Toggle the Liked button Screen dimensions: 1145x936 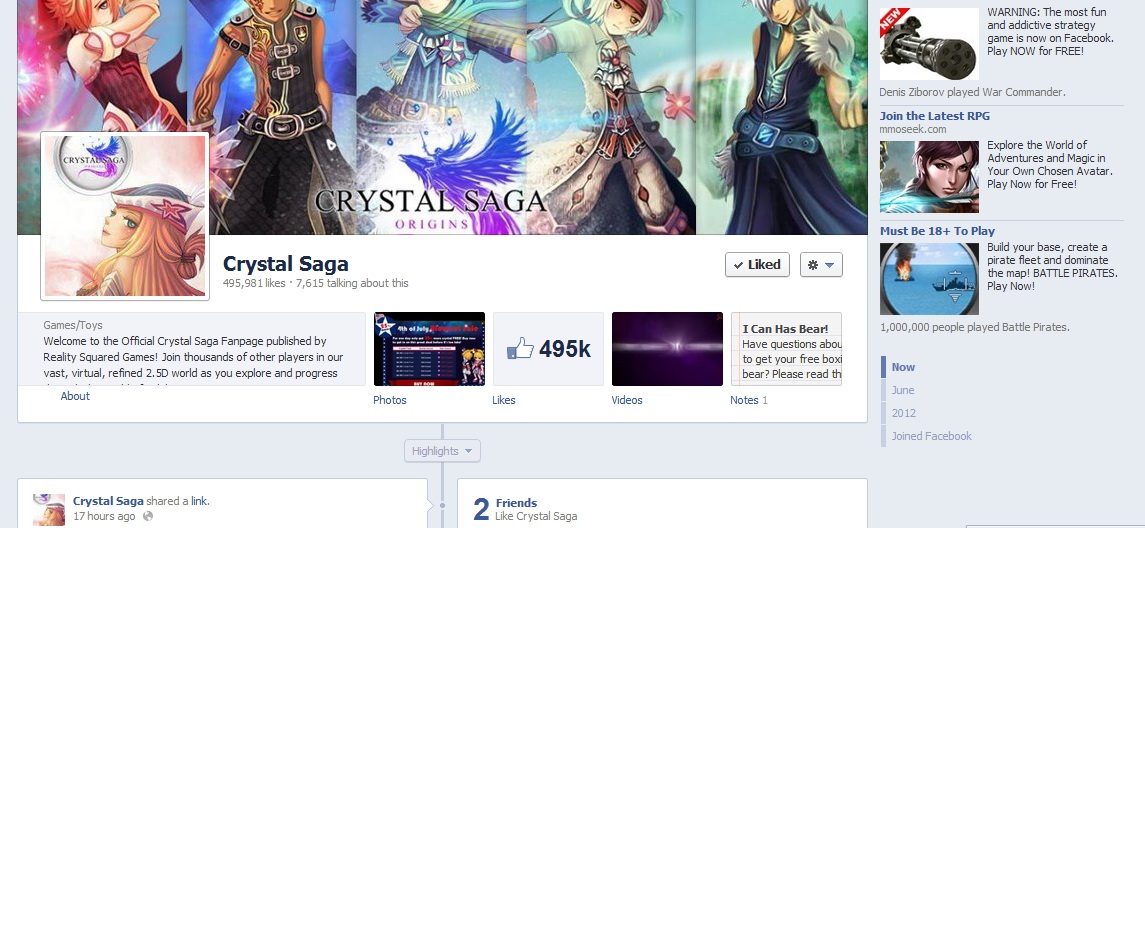coord(757,265)
